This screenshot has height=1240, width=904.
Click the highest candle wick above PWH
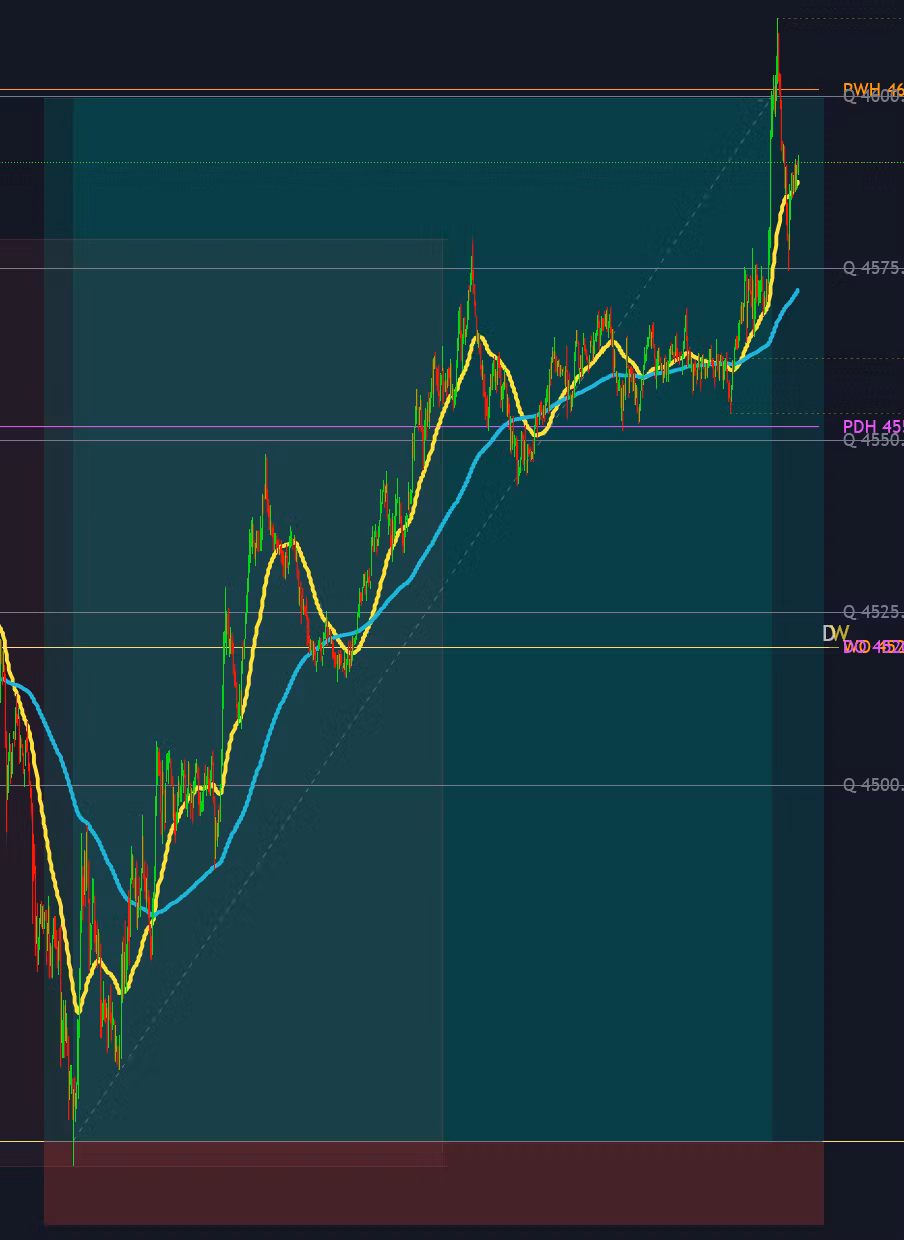(x=777, y=25)
